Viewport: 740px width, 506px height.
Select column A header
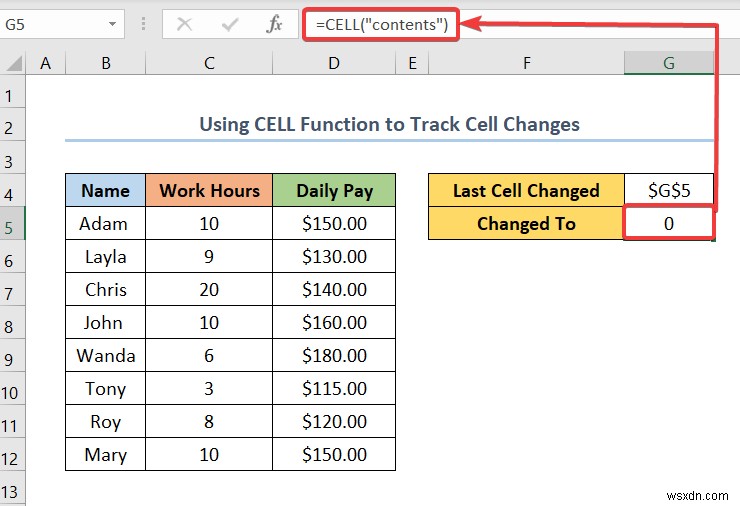(x=45, y=63)
